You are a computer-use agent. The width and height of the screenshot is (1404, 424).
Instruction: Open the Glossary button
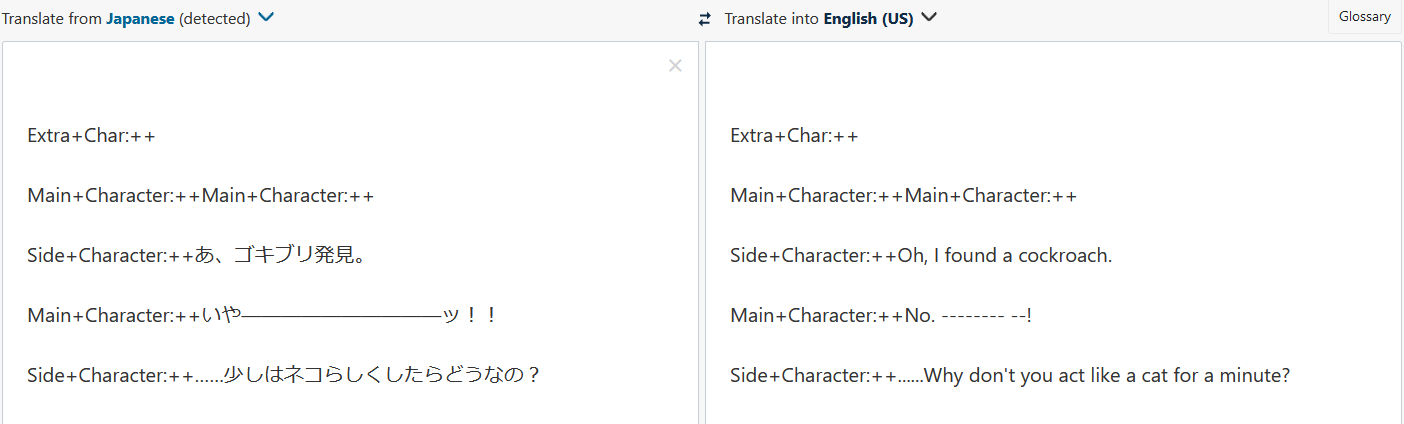(1364, 17)
